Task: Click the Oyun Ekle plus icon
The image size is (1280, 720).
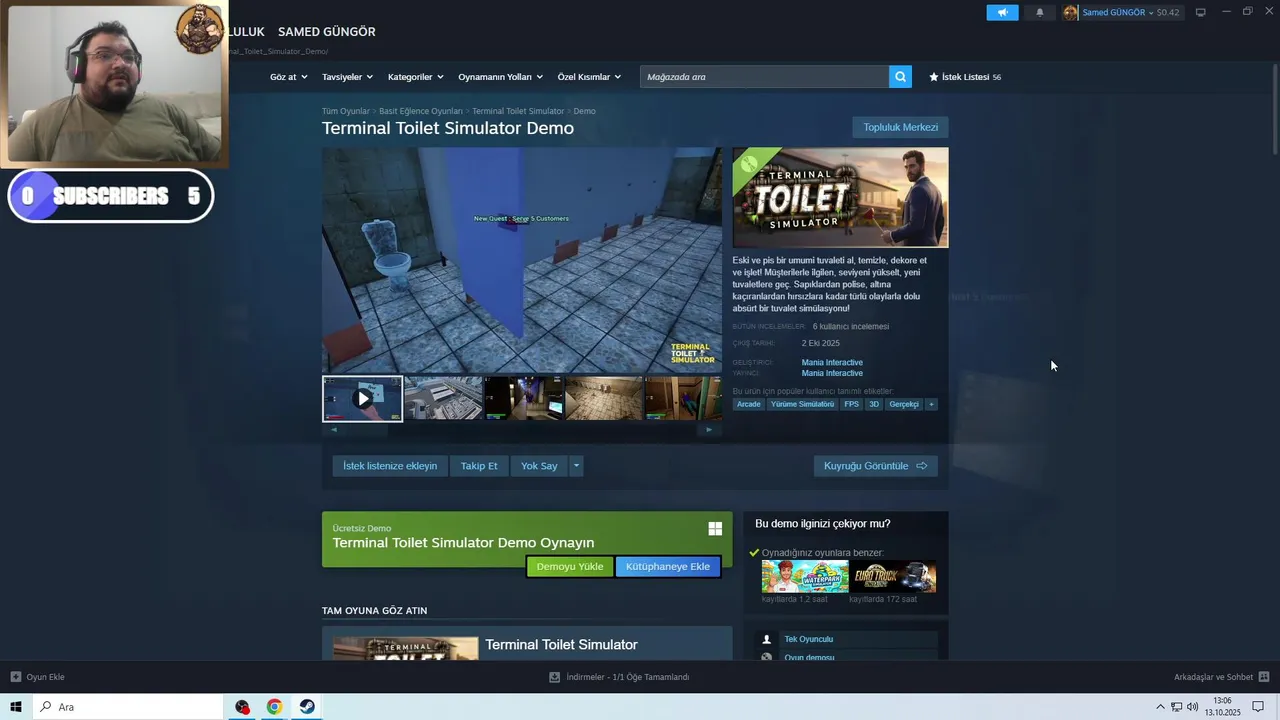Action: [16, 677]
